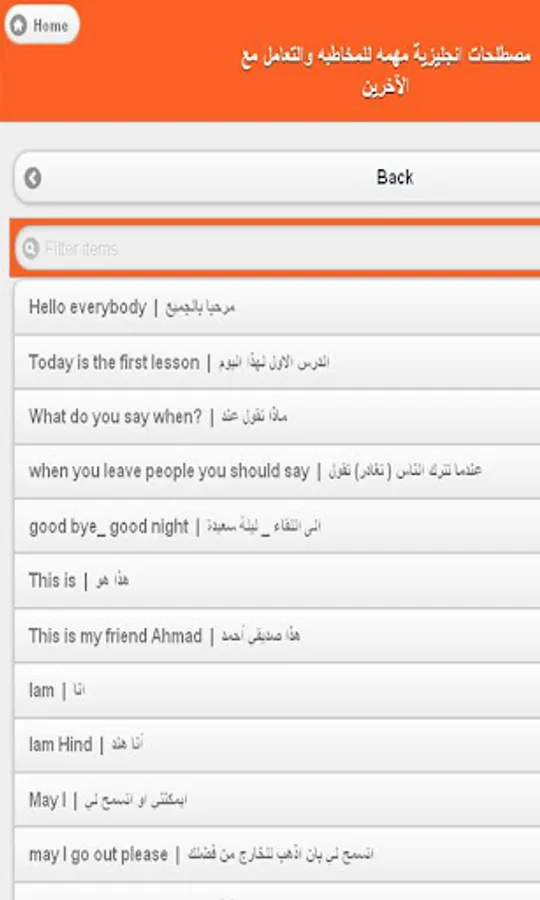This screenshot has height=900, width=540.
Task: Click the magnifier icon in filter bar
Action: click(x=30, y=248)
